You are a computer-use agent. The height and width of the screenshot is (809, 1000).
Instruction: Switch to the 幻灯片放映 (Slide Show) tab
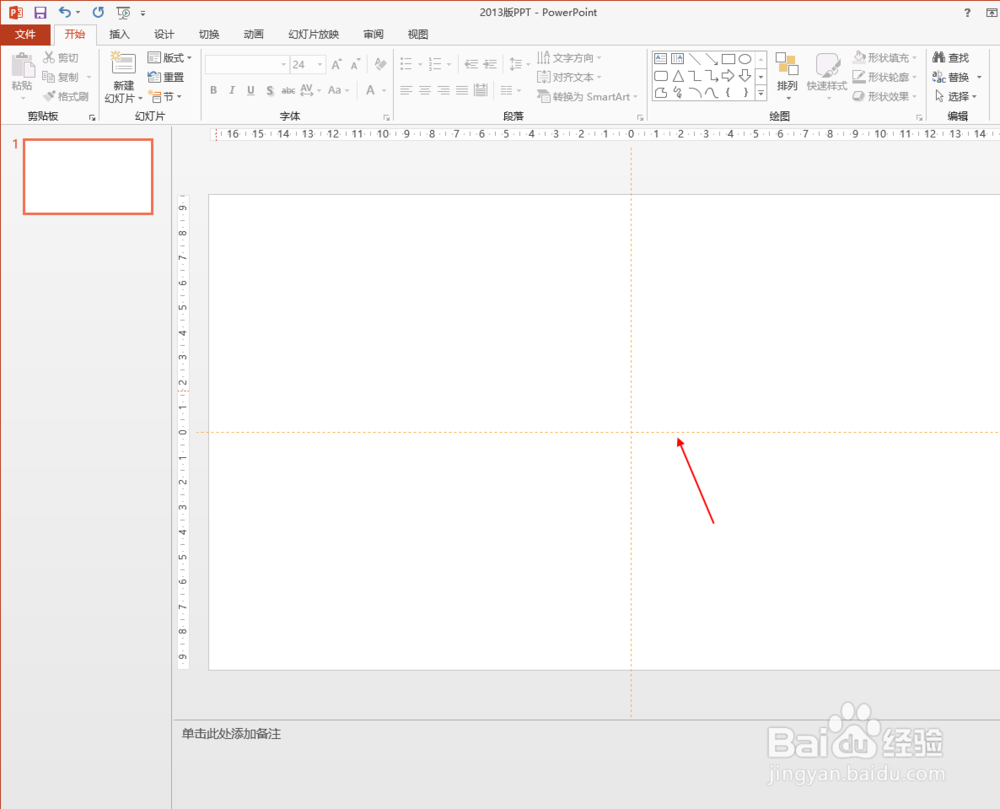tap(313, 34)
